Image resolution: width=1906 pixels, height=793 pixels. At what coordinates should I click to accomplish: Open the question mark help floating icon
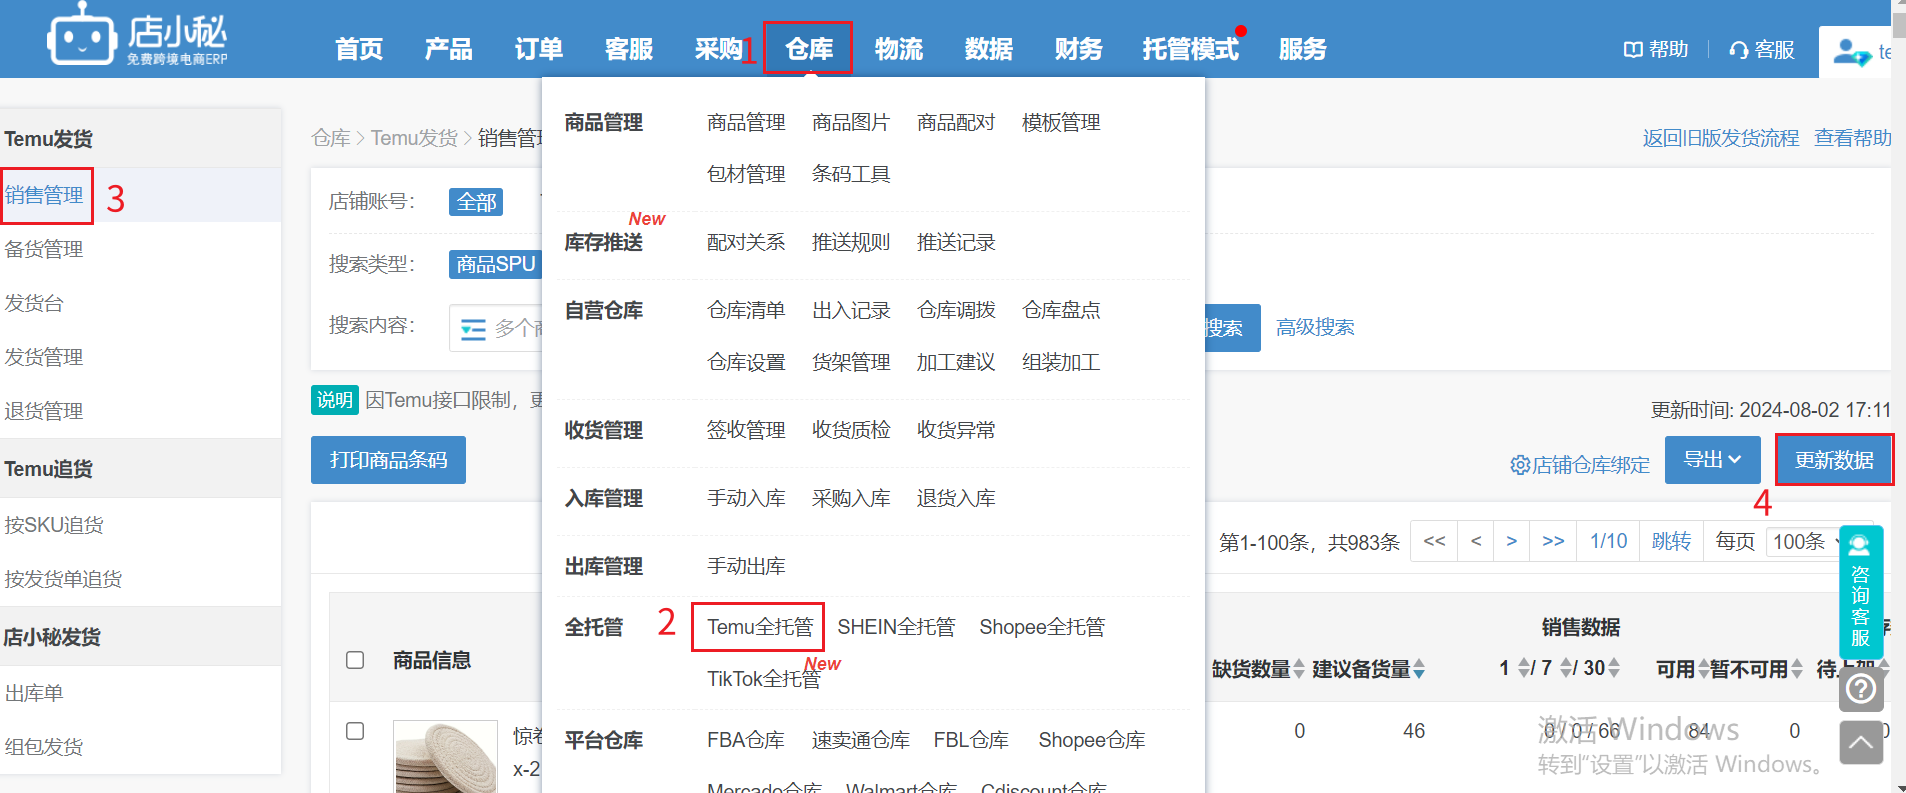[x=1861, y=689]
